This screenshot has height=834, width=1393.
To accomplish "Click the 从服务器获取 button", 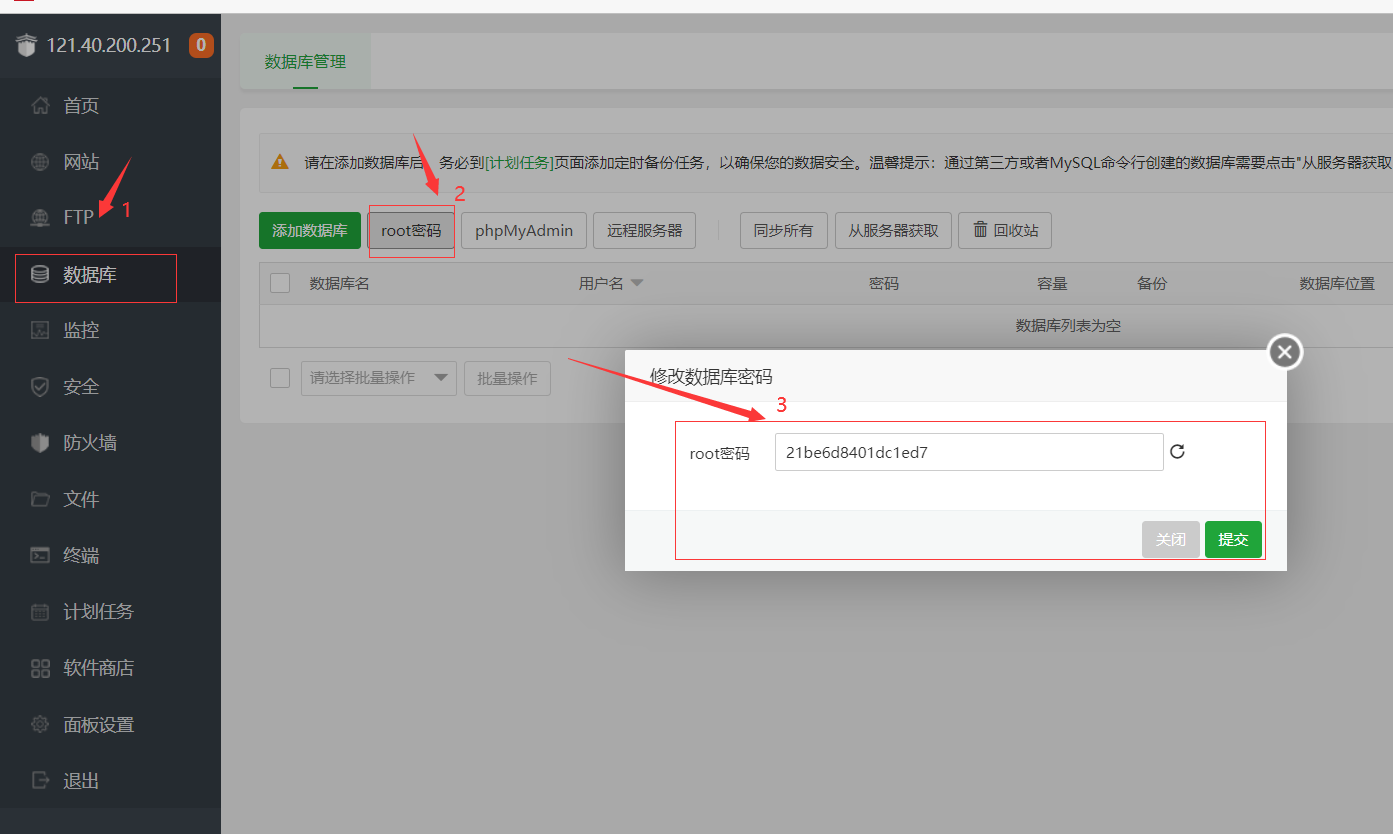I will [894, 230].
